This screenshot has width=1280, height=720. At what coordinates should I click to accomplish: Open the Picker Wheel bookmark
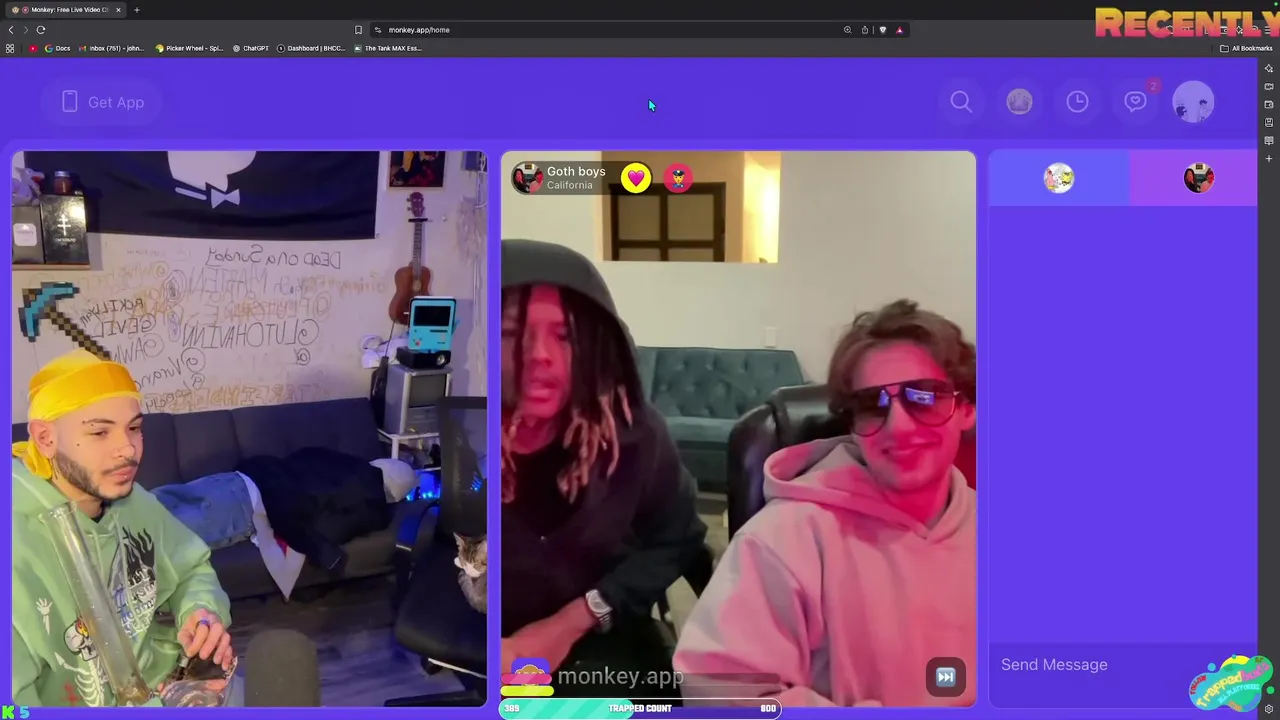189,48
